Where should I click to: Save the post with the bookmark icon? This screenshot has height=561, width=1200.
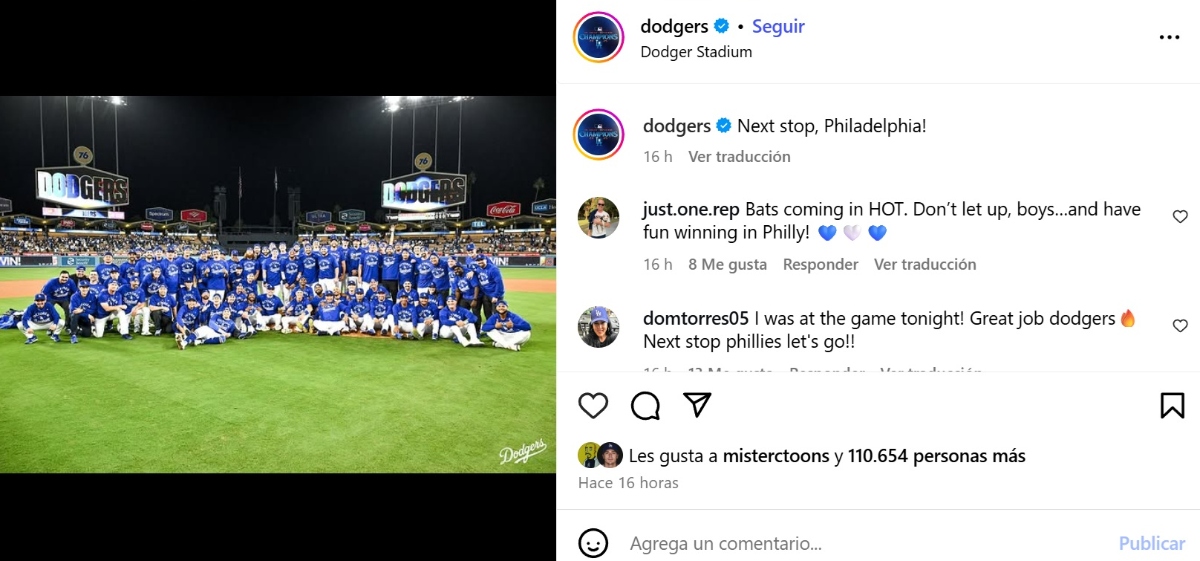(x=1172, y=405)
